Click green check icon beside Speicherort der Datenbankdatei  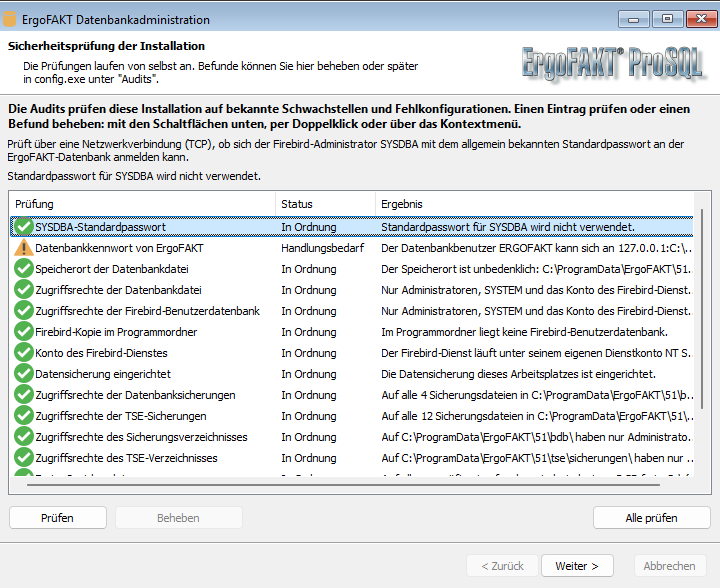point(23,269)
